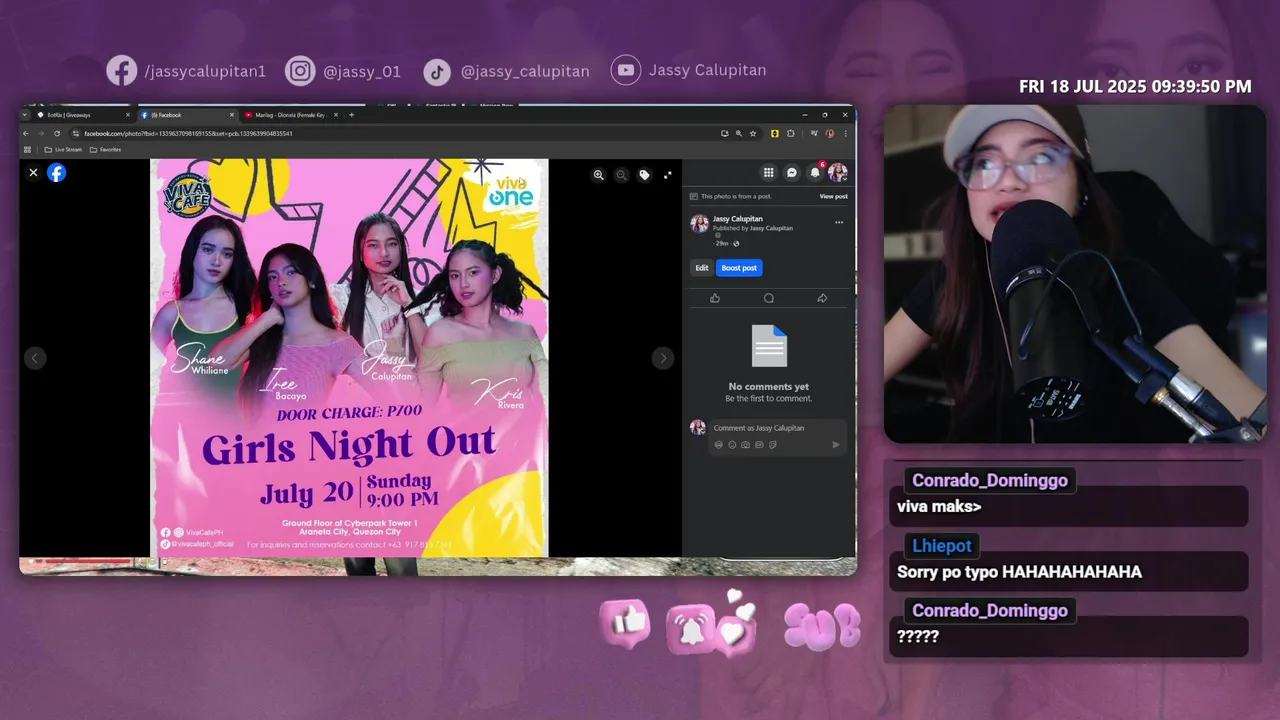Click the Boost post button
The width and height of the screenshot is (1280, 720).
click(739, 268)
